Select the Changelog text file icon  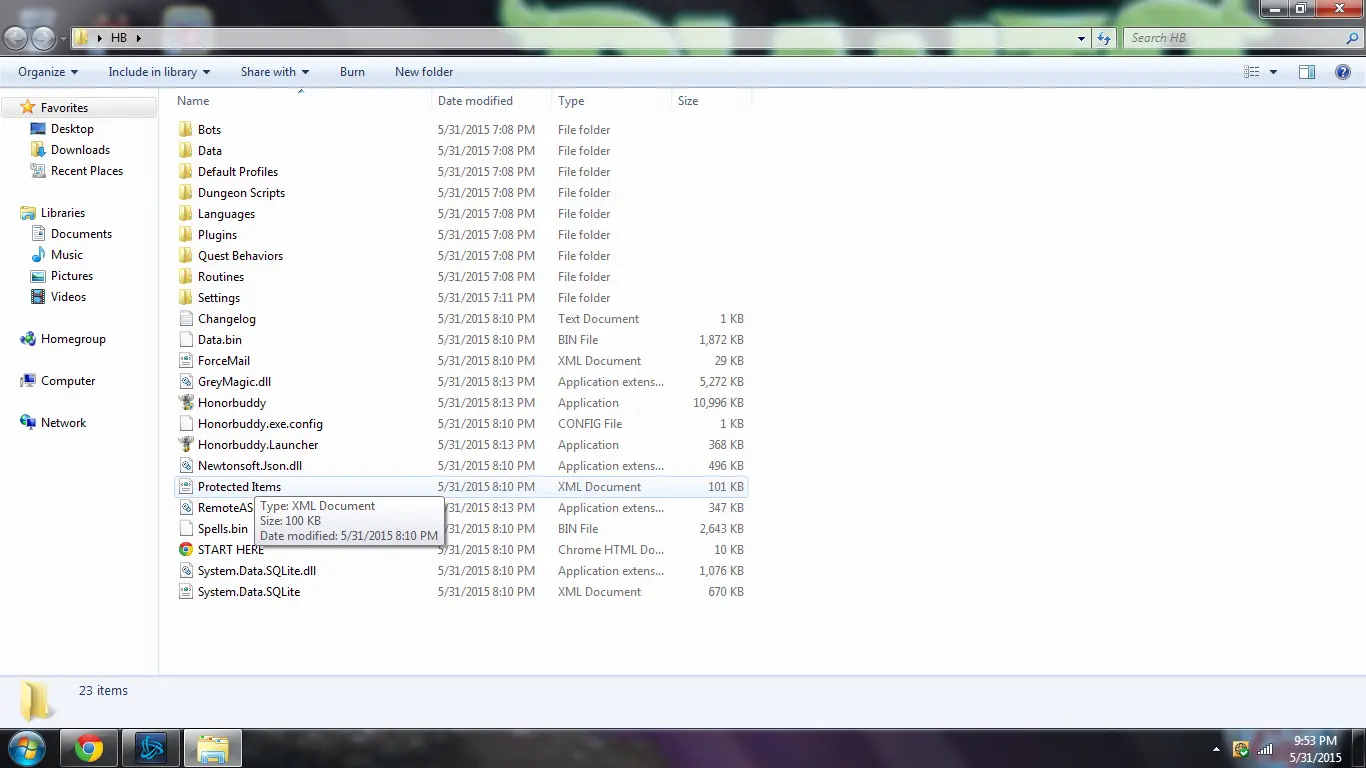(x=185, y=319)
